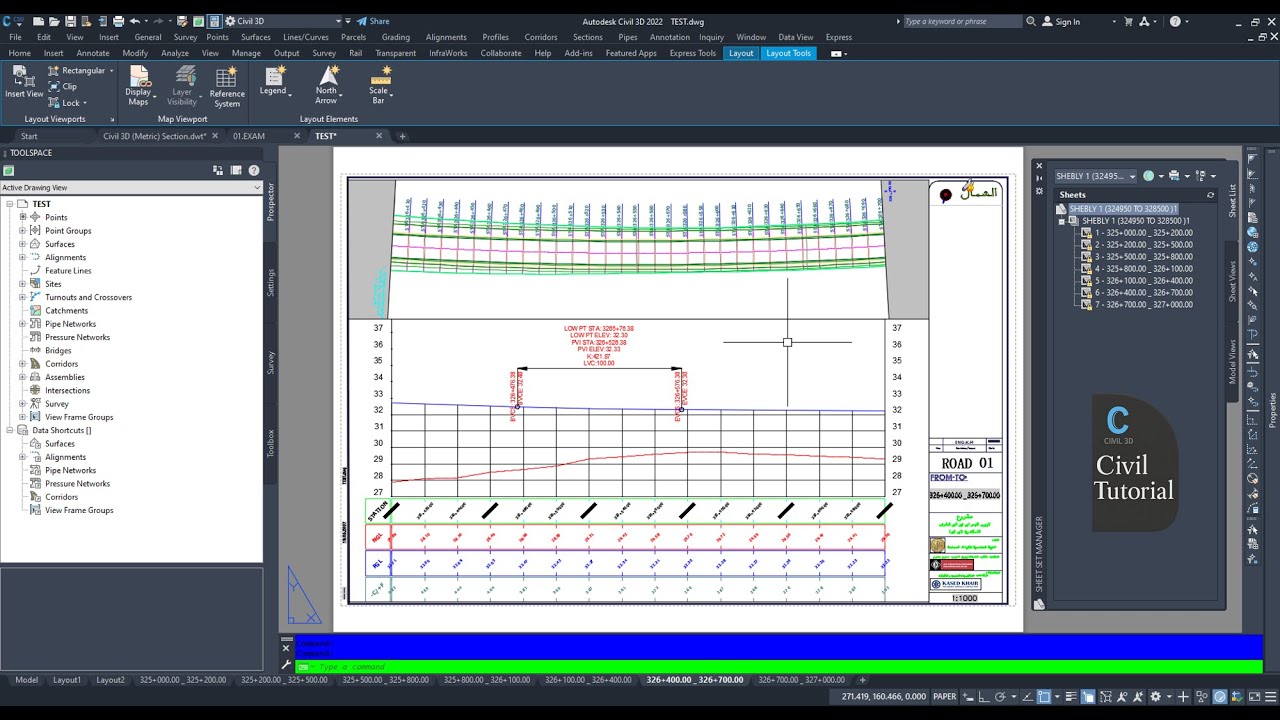Click the Reference System button
The height and width of the screenshot is (720, 1280).
pyautogui.click(x=227, y=86)
